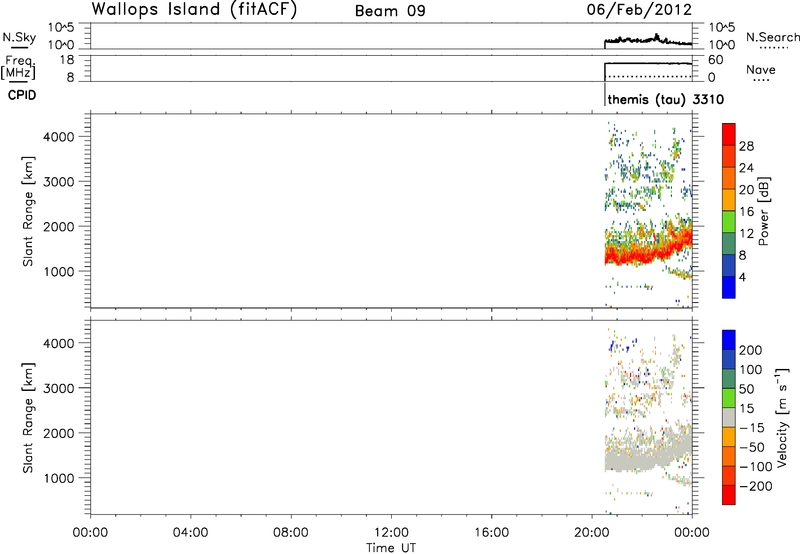Screen dimensions: 800x554
Task: Click the gray segment of velocity colorbar
Action: pos(729,417)
